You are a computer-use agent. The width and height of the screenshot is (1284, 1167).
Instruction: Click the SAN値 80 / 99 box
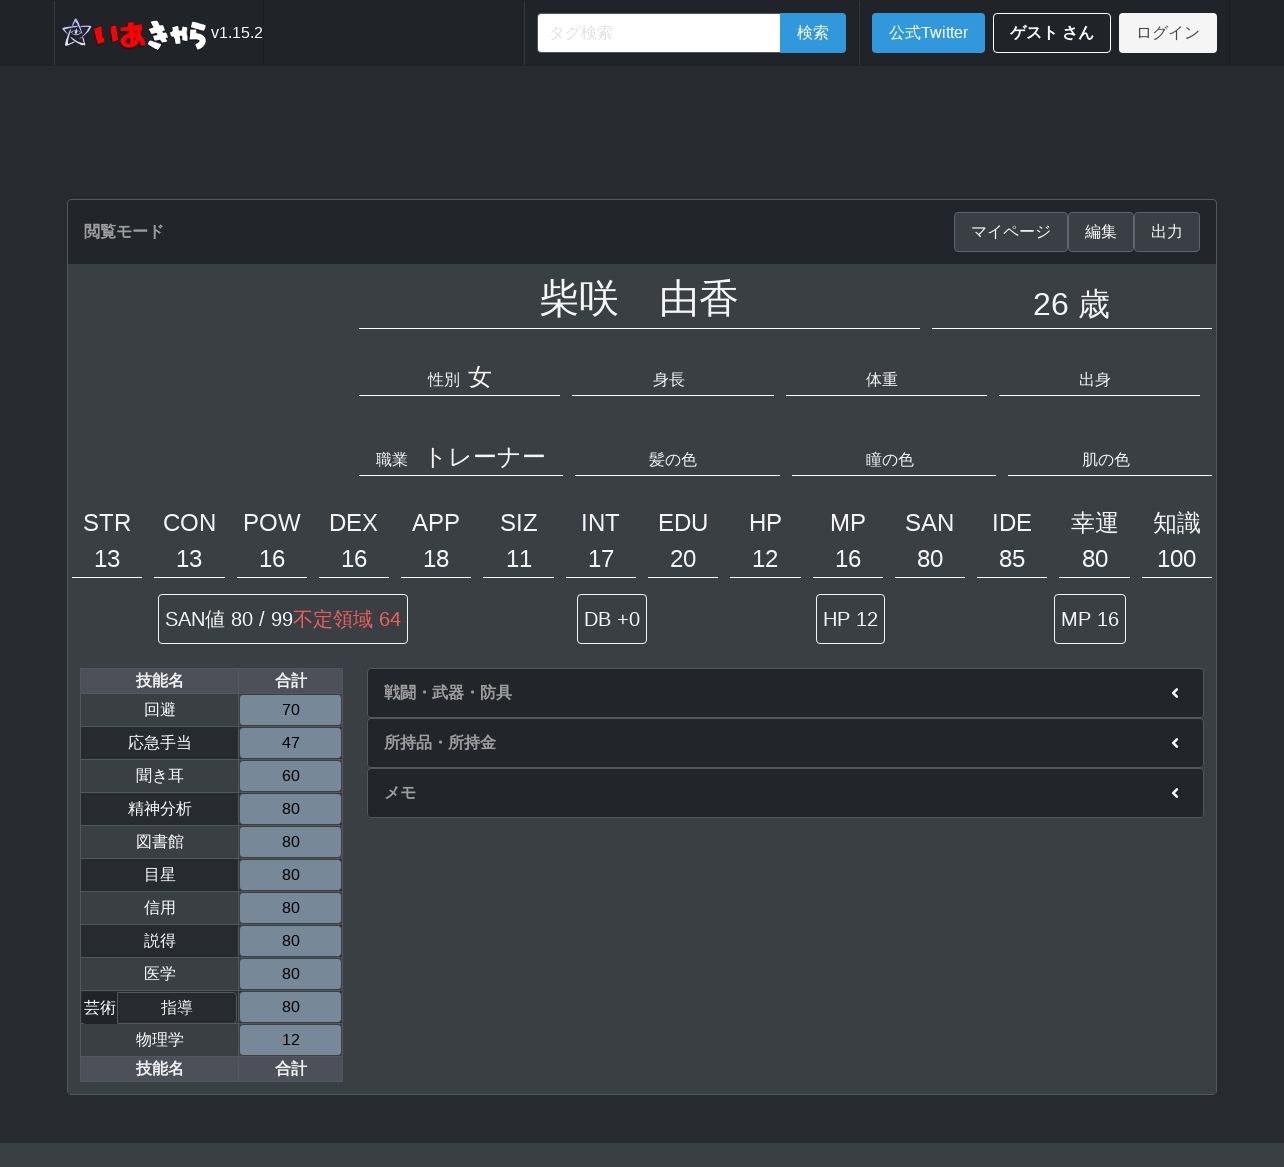283,619
